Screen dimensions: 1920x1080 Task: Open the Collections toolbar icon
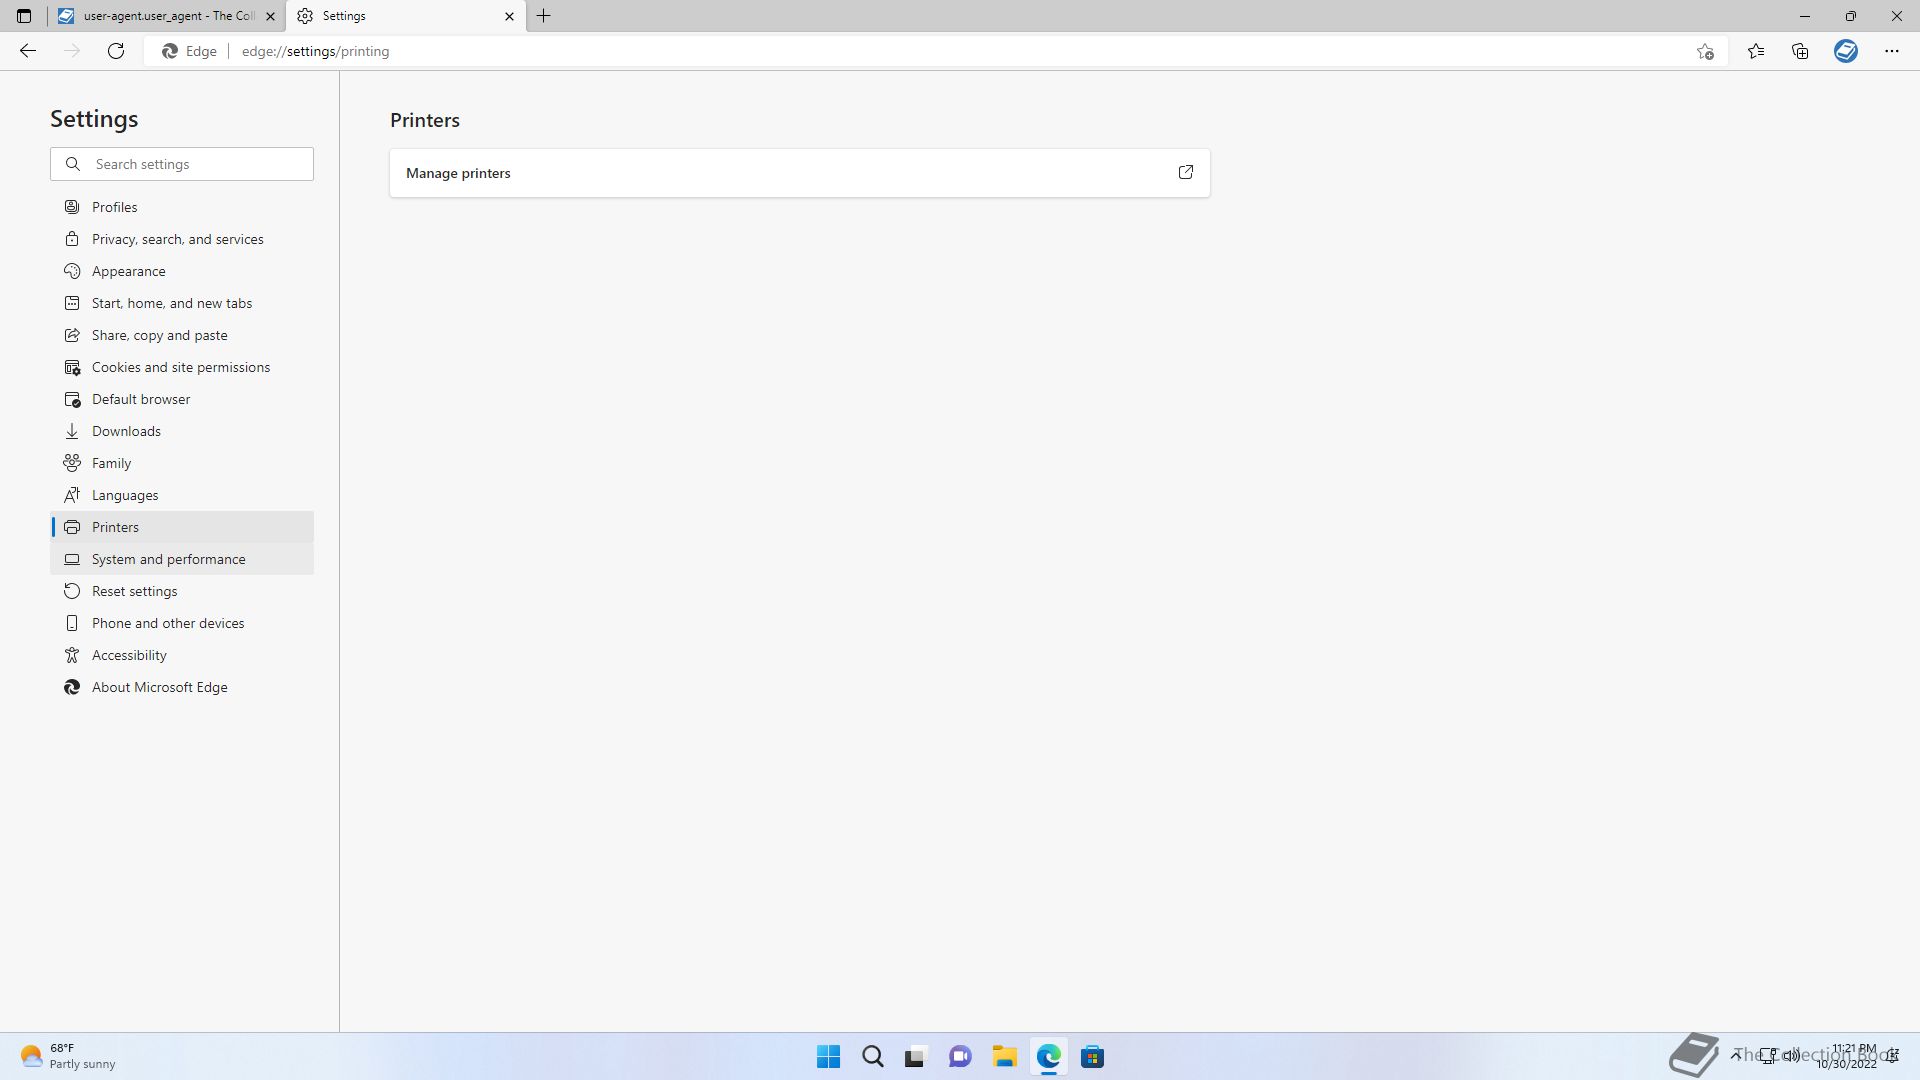(x=1800, y=51)
